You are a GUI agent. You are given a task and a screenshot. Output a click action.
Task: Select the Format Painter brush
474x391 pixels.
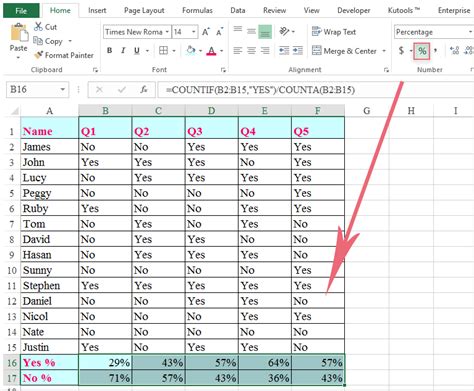click(x=39, y=55)
